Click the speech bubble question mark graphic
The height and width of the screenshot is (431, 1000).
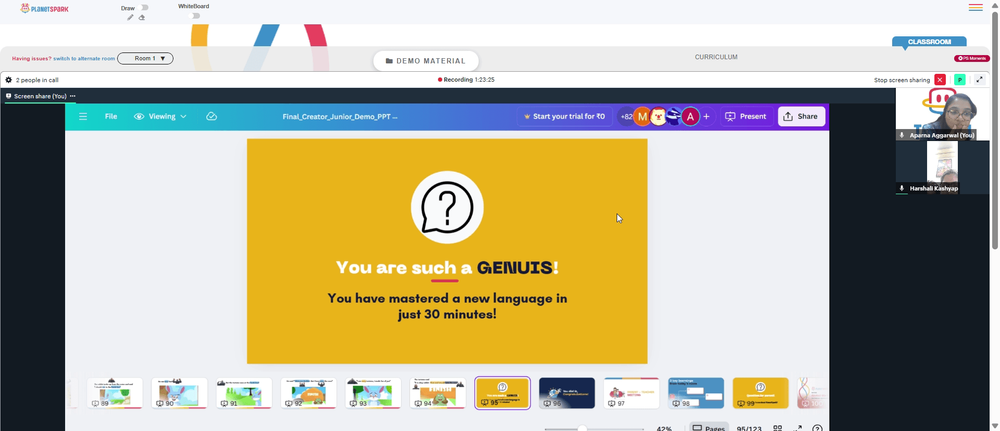447,207
